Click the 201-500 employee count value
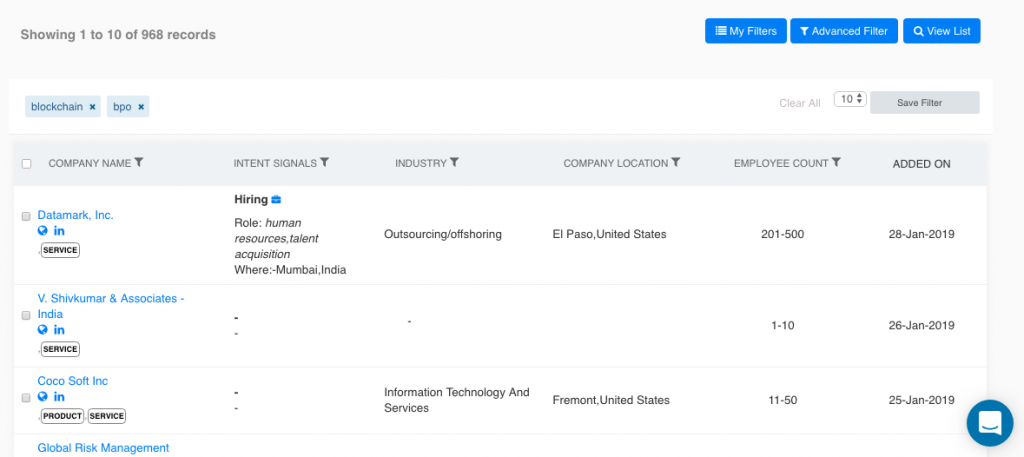Viewport: 1024px width, 457px height. (x=782, y=234)
